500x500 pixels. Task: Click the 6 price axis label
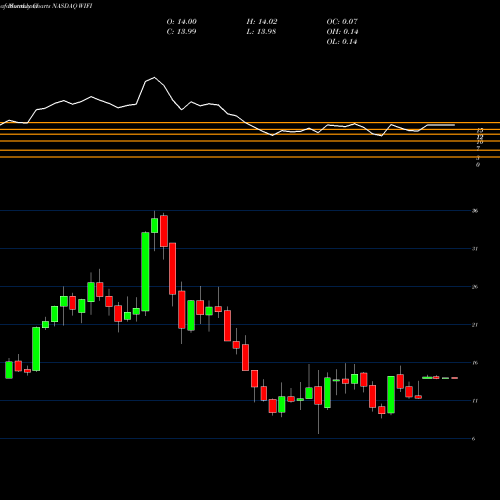pos(474,439)
